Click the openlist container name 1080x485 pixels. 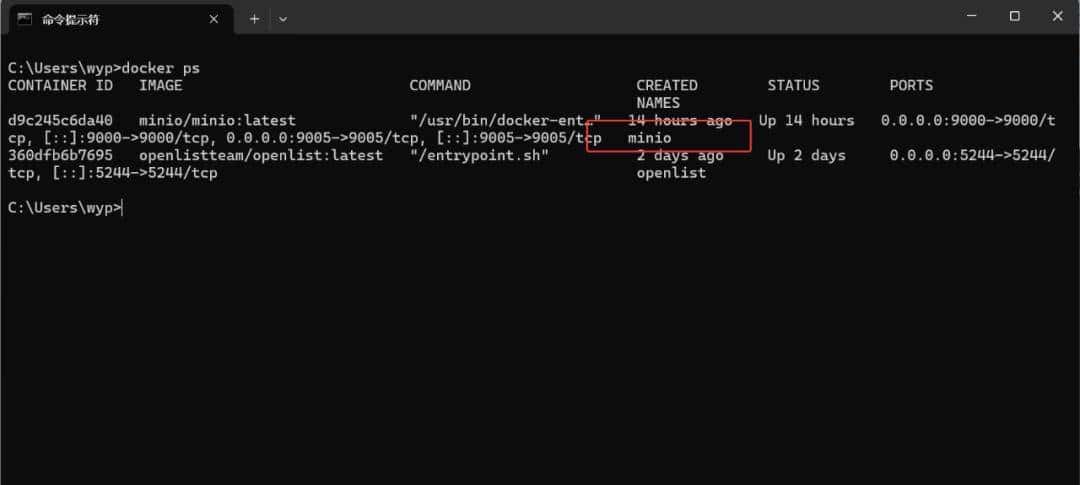(671, 173)
